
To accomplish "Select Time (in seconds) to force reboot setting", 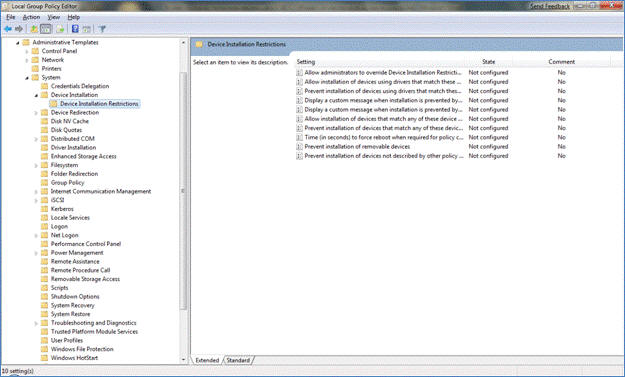I will pos(384,137).
